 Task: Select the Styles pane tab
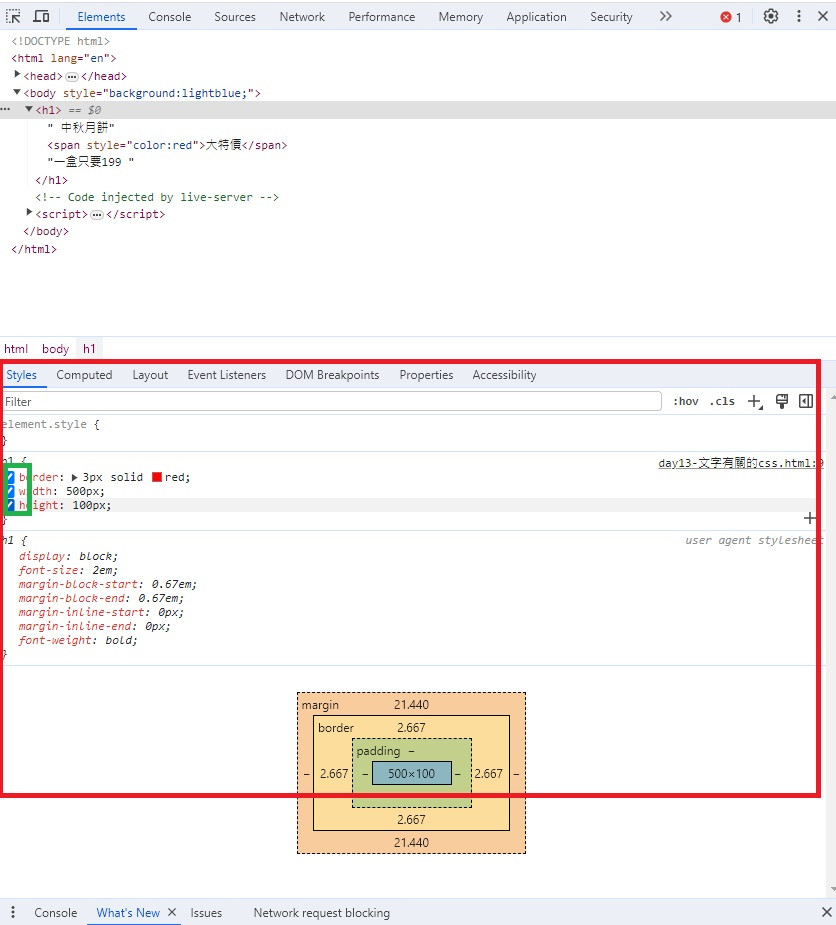point(22,375)
